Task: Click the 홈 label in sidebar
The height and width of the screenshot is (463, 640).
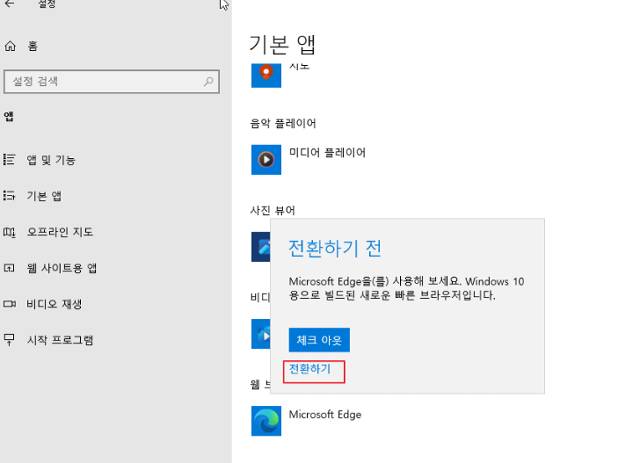Action: (x=33, y=46)
